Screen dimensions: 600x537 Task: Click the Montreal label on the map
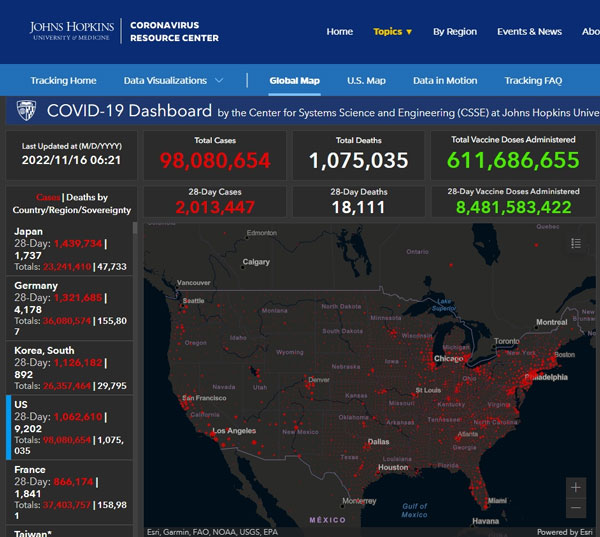tap(551, 322)
